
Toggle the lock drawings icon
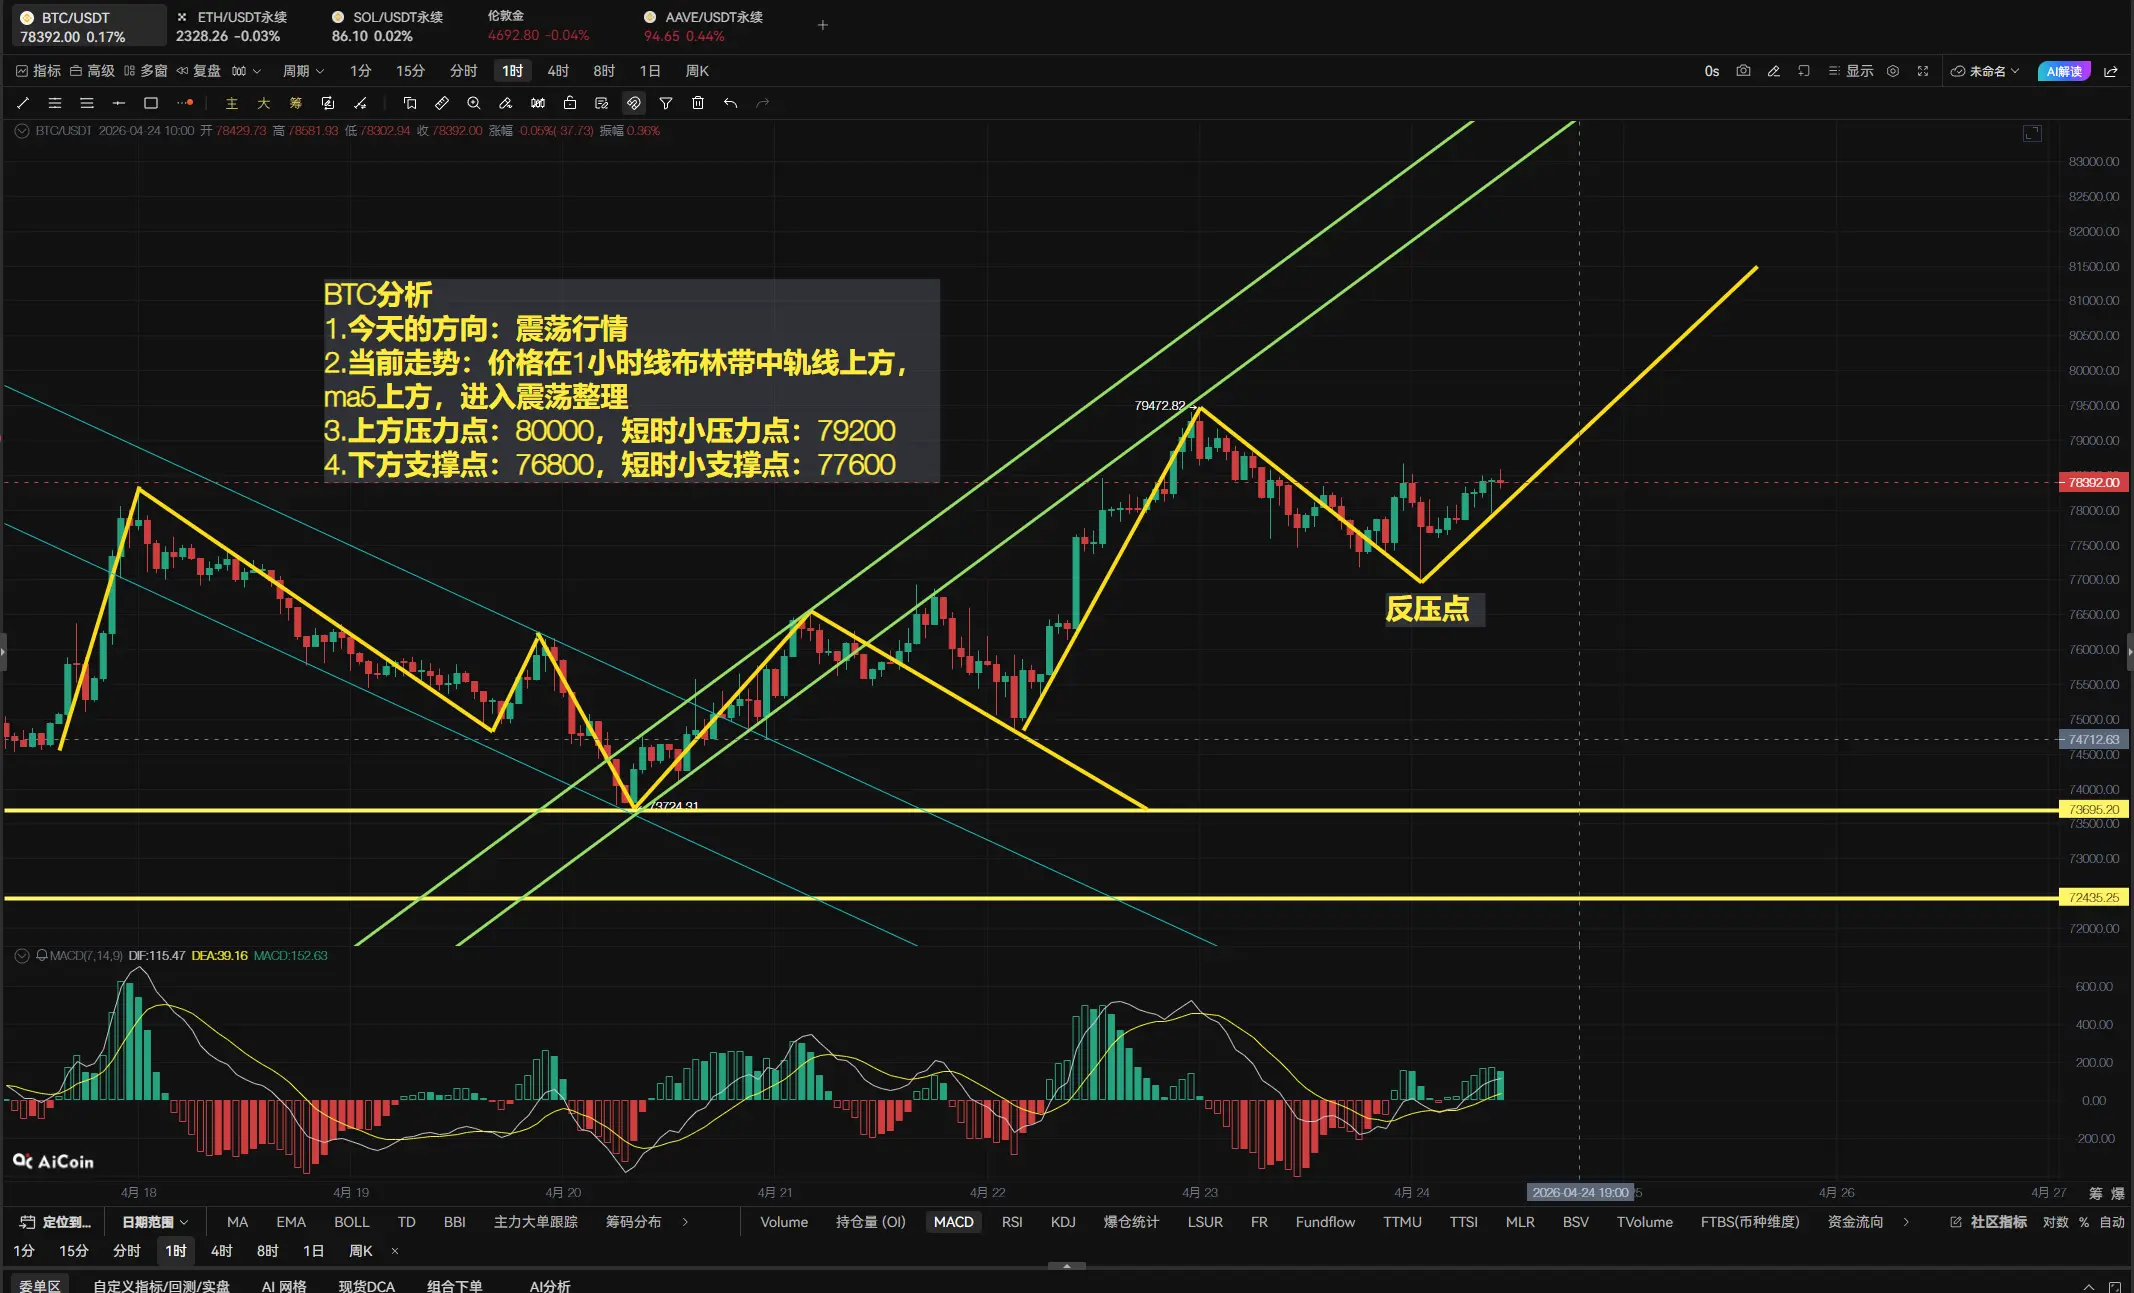click(x=570, y=103)
